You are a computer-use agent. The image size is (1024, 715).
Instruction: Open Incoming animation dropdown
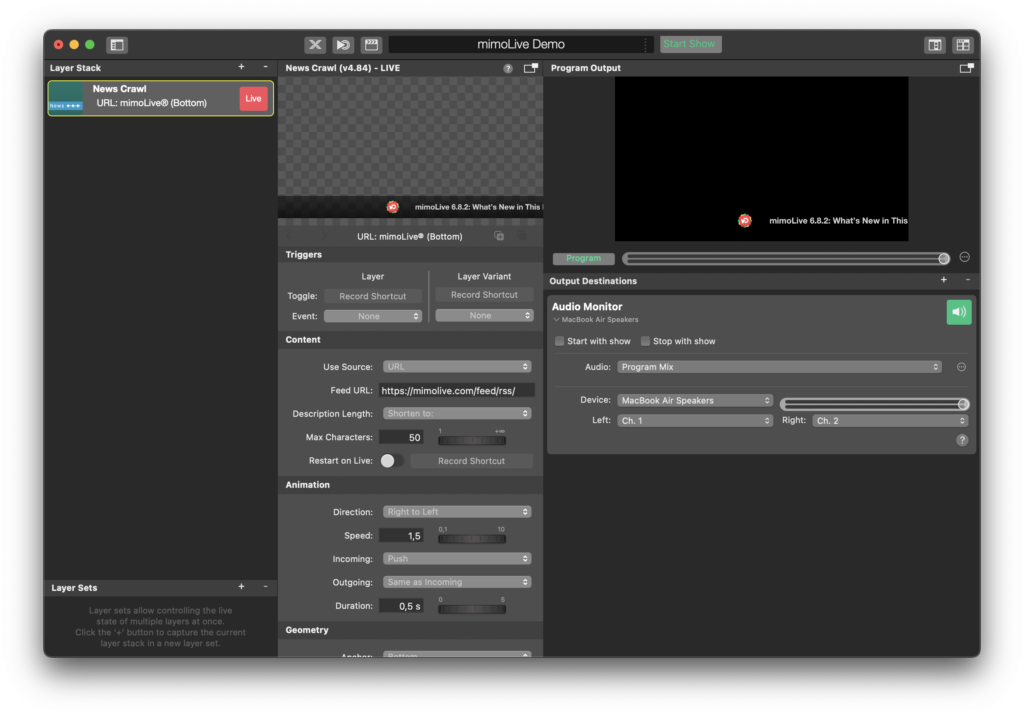pyautogui.click(x=456, y=559)
